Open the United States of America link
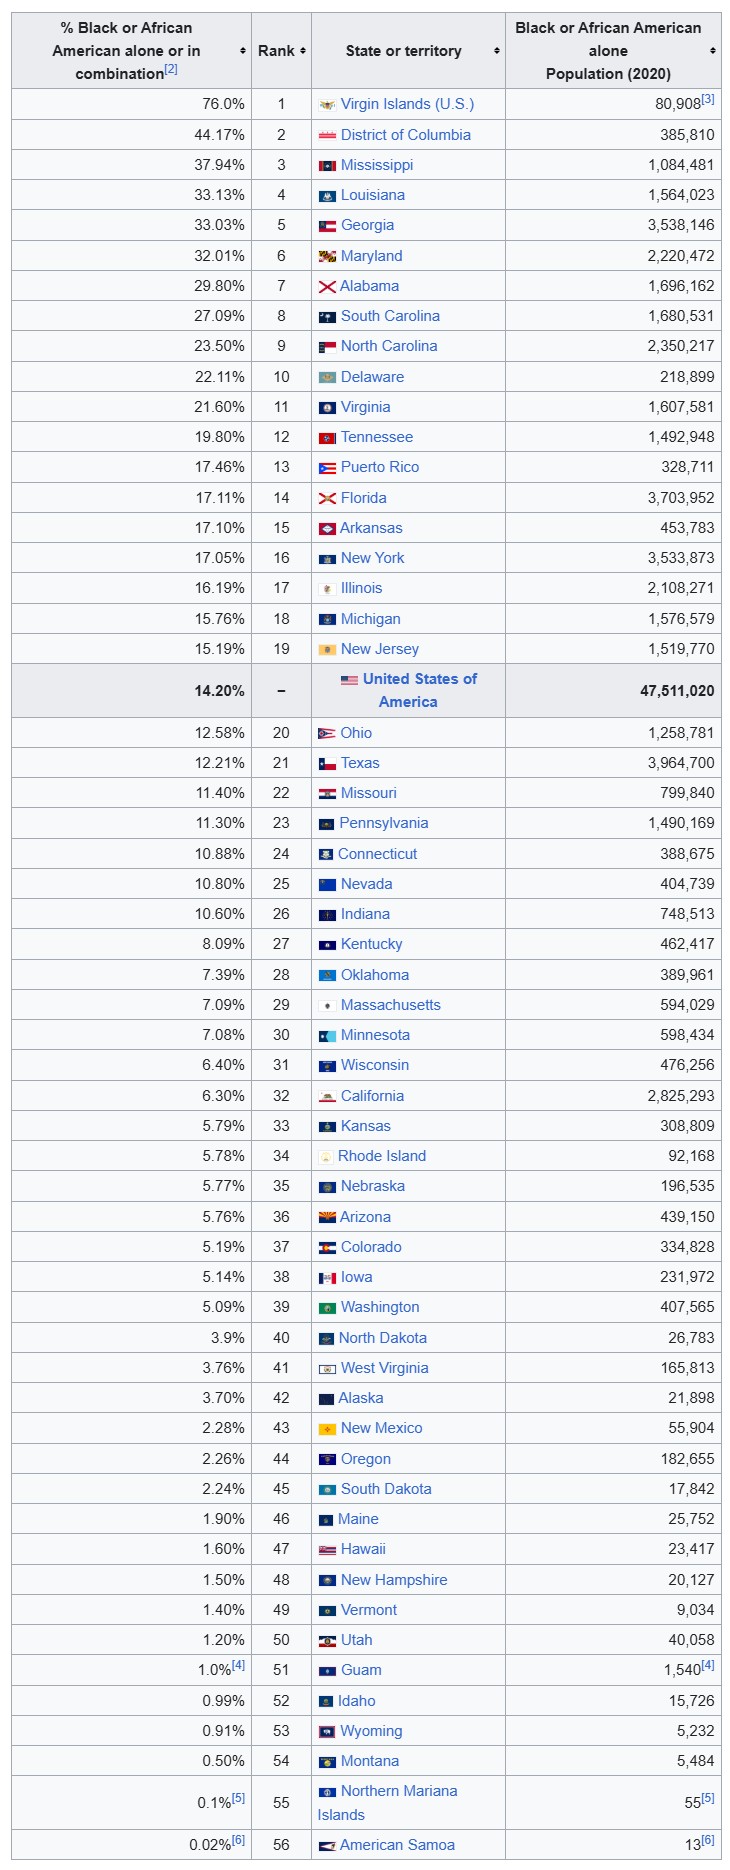Screen dimensions: 730x1870 coord(419,679)
